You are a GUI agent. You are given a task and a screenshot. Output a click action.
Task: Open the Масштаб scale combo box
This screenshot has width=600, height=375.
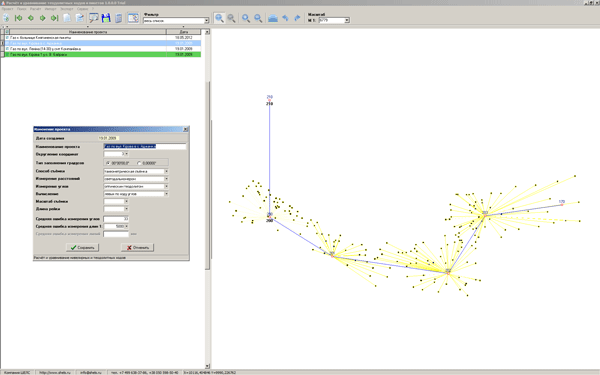347,20
